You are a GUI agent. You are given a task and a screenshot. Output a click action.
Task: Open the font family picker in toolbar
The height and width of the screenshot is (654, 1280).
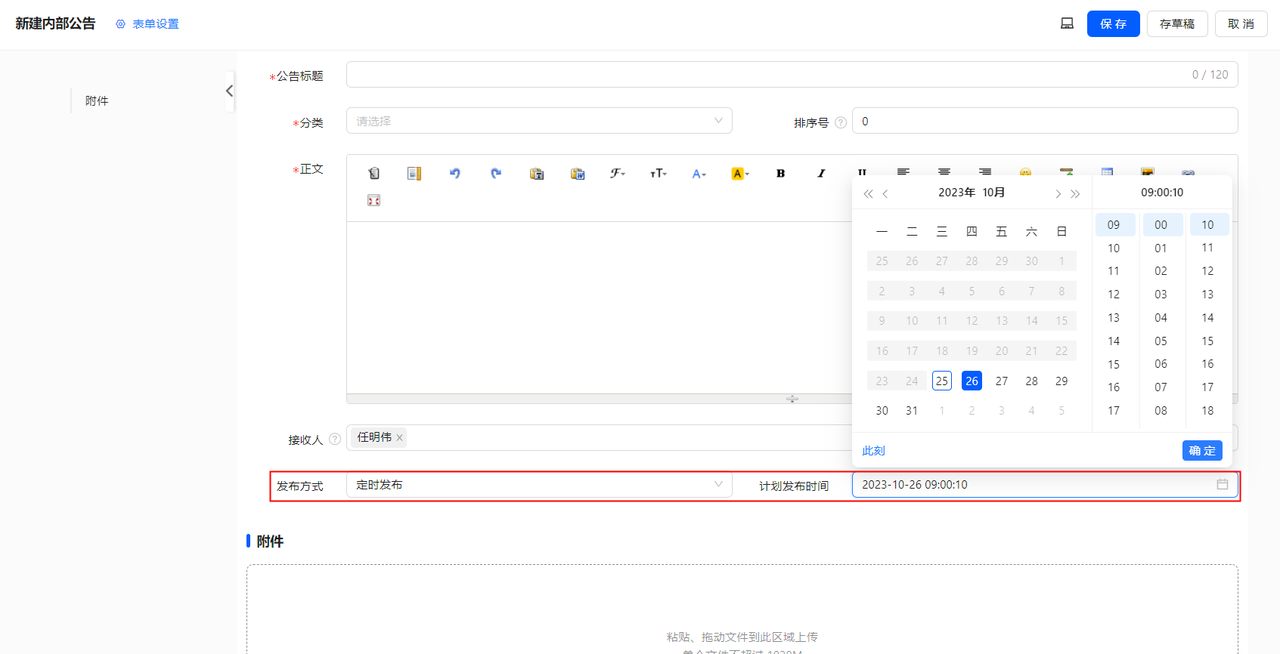tap(618, 173)
